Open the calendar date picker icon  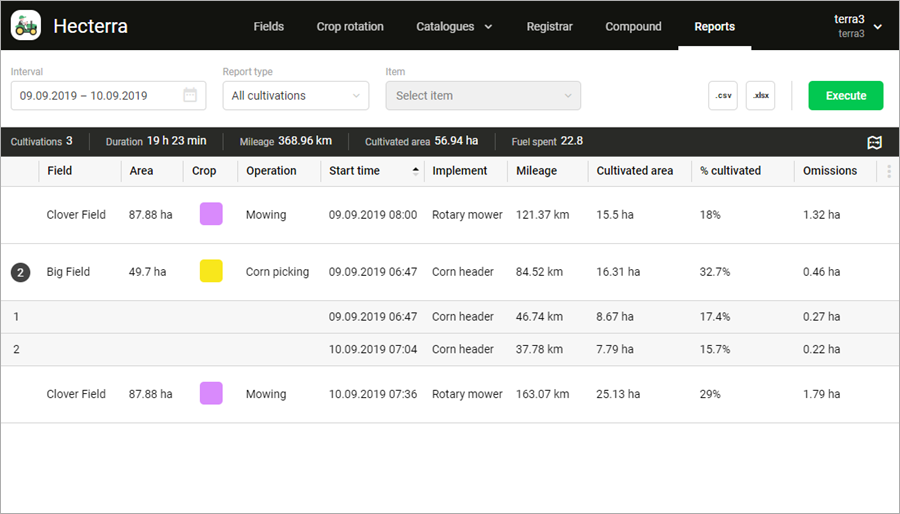click(190, 96)
